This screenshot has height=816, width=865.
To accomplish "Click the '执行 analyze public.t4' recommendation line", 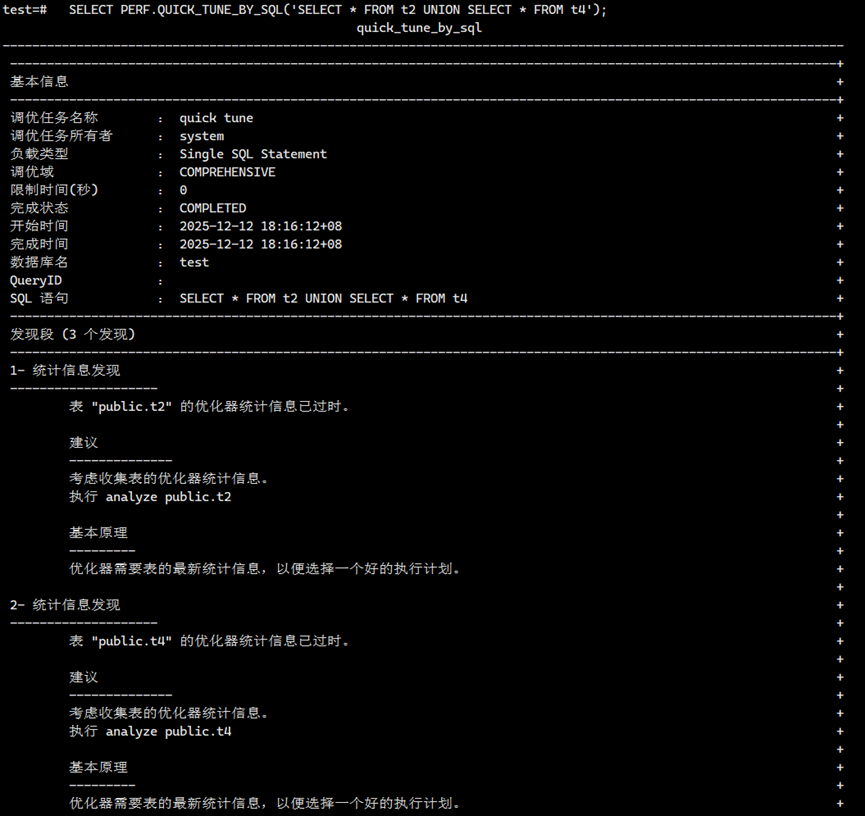I will tap(150, 731).
